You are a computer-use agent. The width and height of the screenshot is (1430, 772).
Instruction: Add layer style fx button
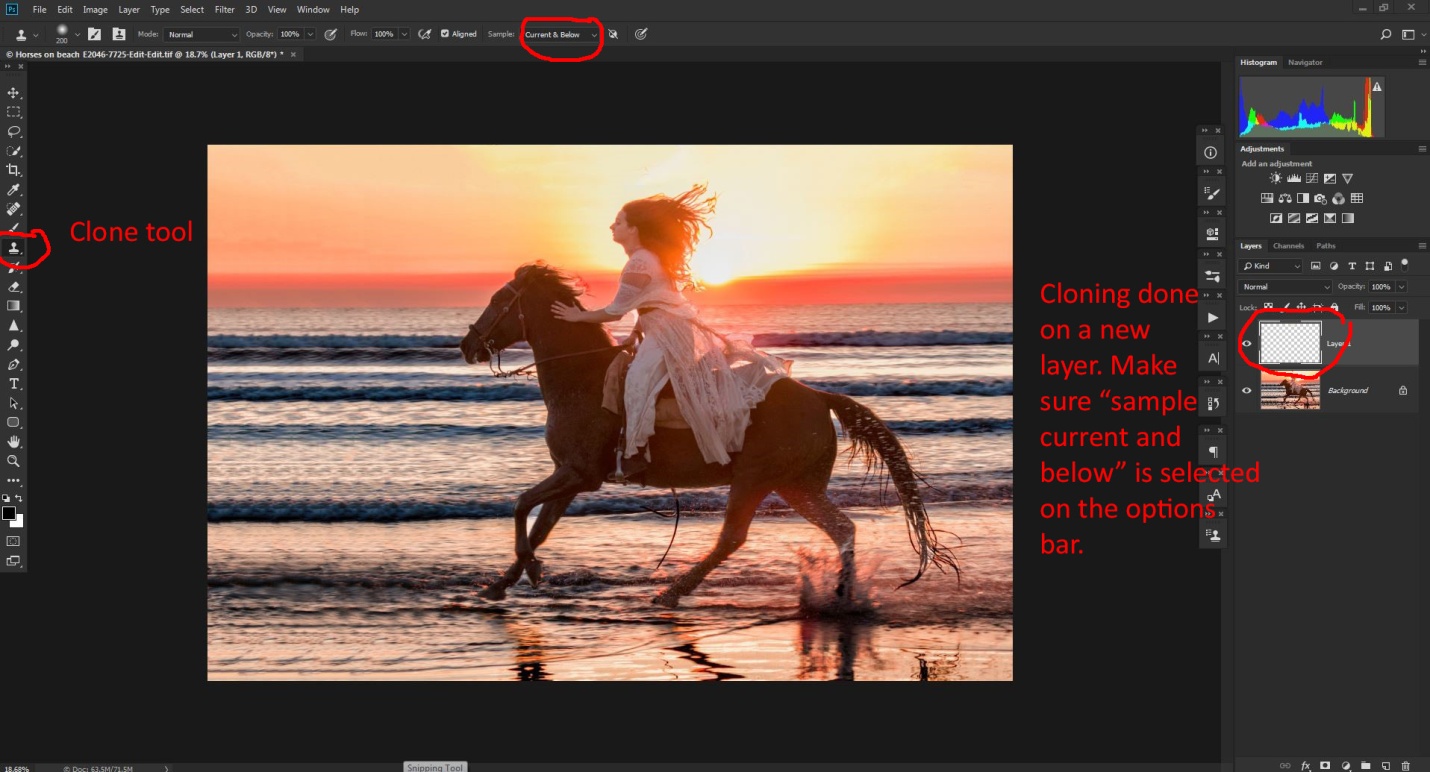click(1305, 765)
